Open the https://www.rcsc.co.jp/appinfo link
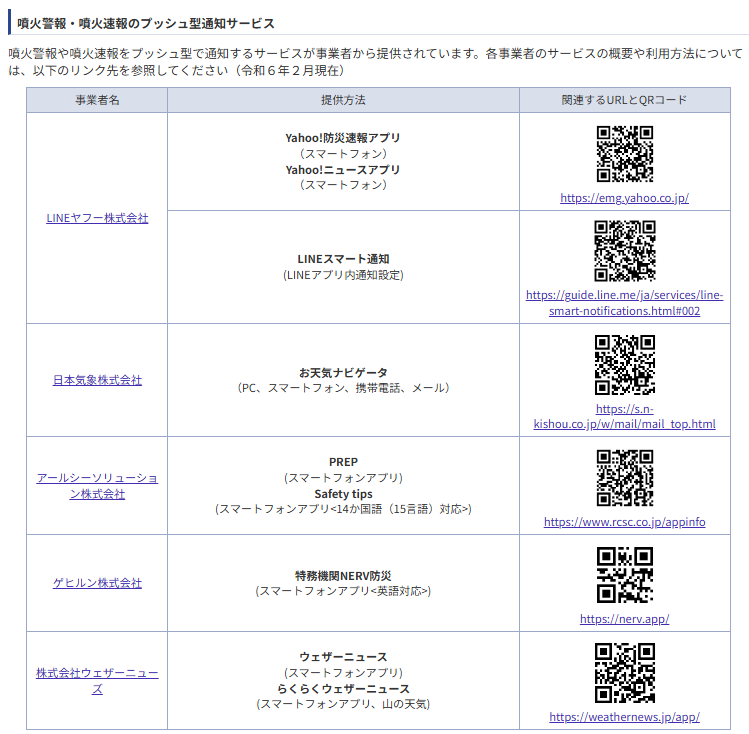Viewport: 749px width, 734px height. (x=624, y=522)
